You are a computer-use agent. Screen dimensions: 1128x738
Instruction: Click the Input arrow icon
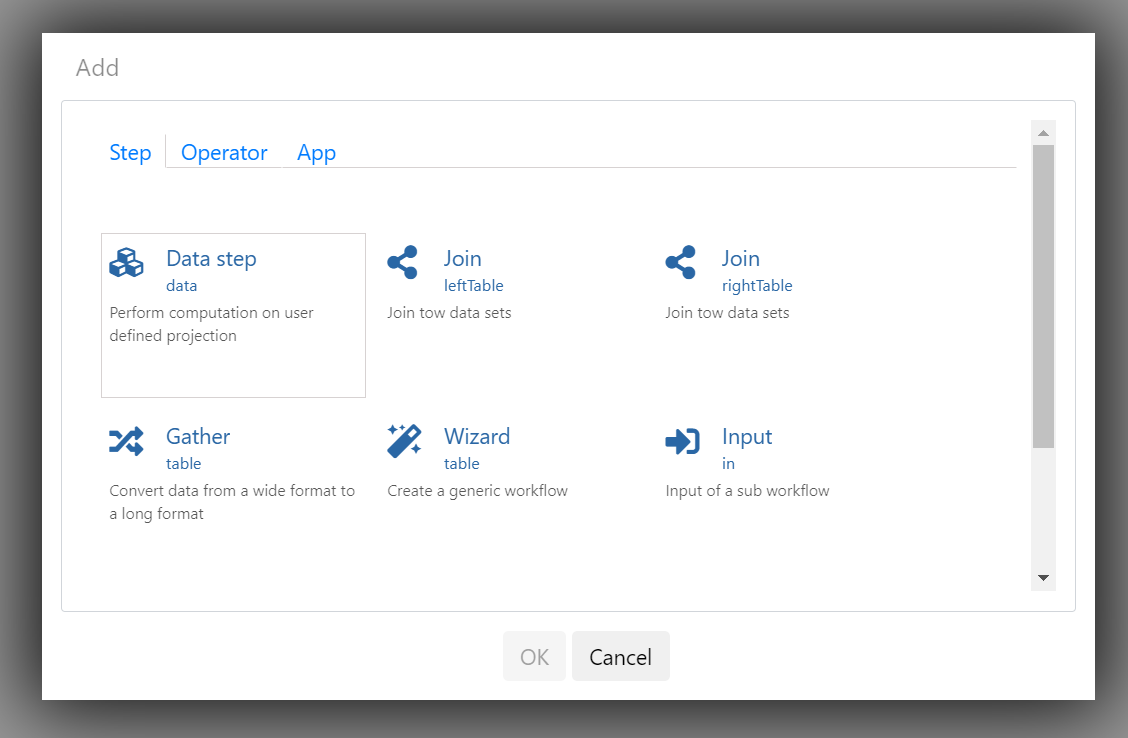683,441
